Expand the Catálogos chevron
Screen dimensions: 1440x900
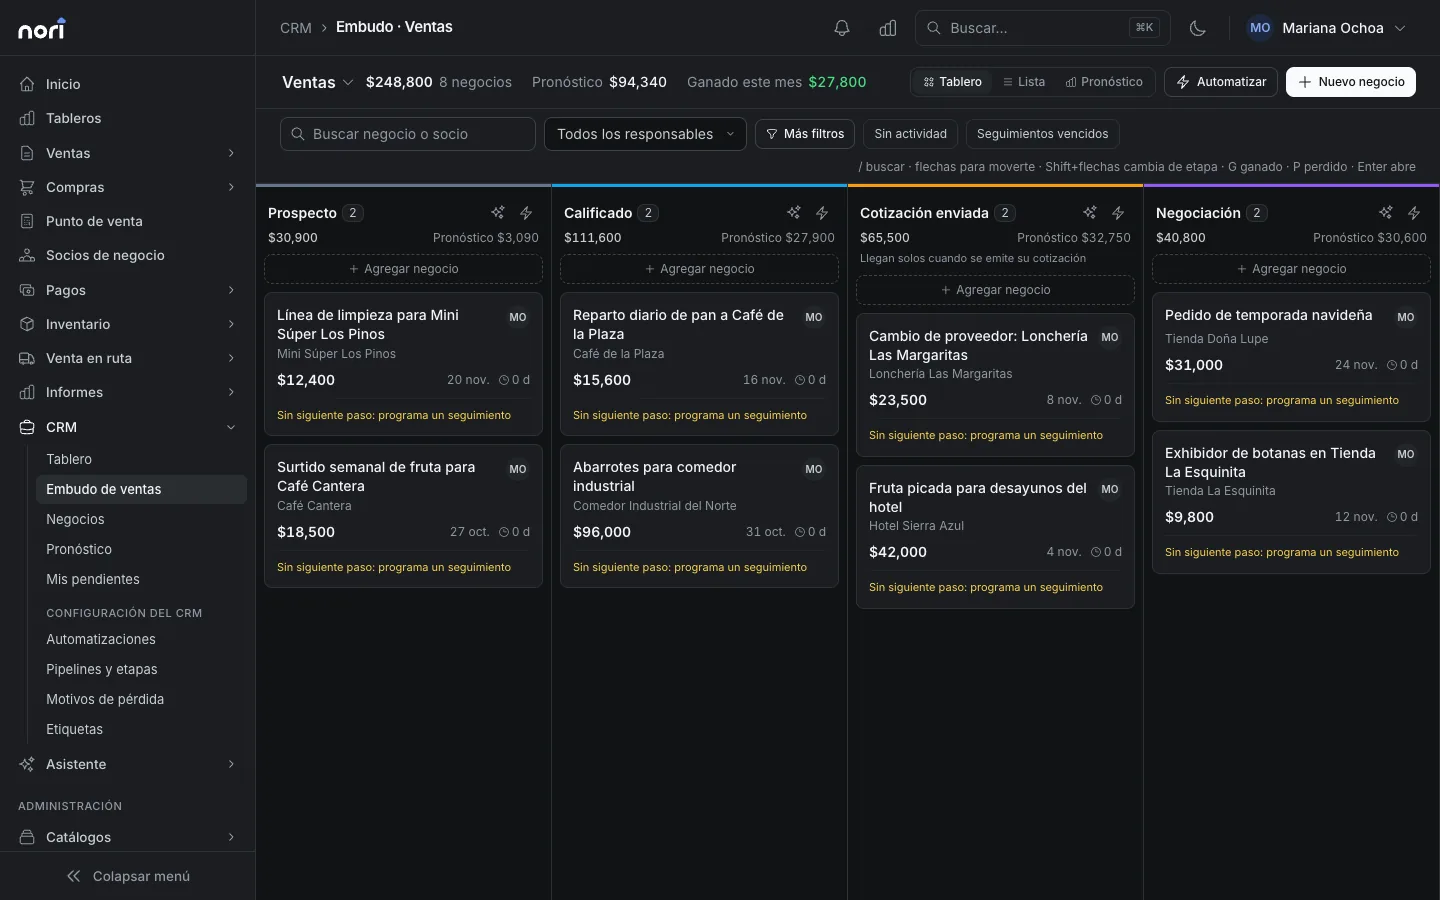[x=231, y=837]
